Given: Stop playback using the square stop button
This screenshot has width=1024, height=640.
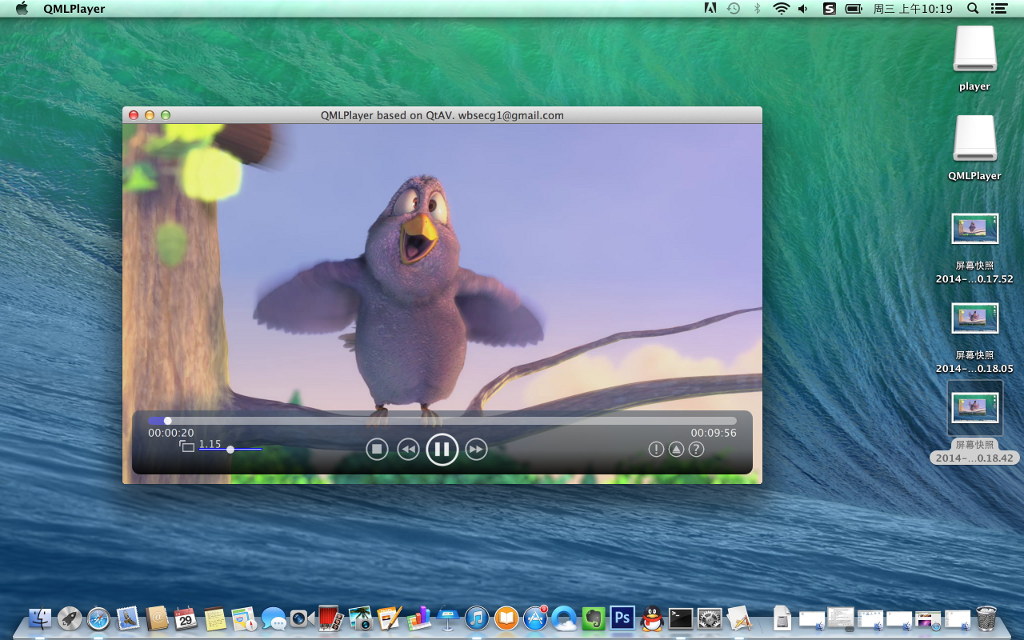Looking at the screenshot, I should pos(376,449).
